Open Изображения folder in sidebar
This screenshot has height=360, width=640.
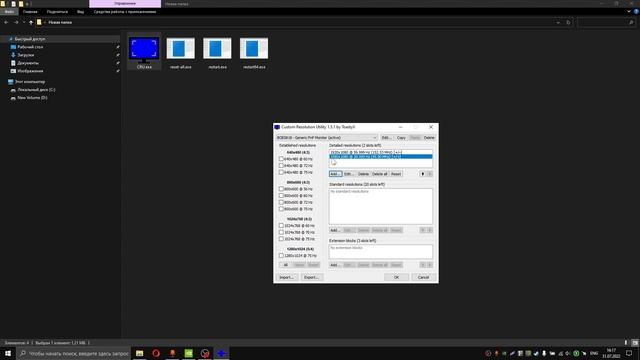(x=30, y=71)
